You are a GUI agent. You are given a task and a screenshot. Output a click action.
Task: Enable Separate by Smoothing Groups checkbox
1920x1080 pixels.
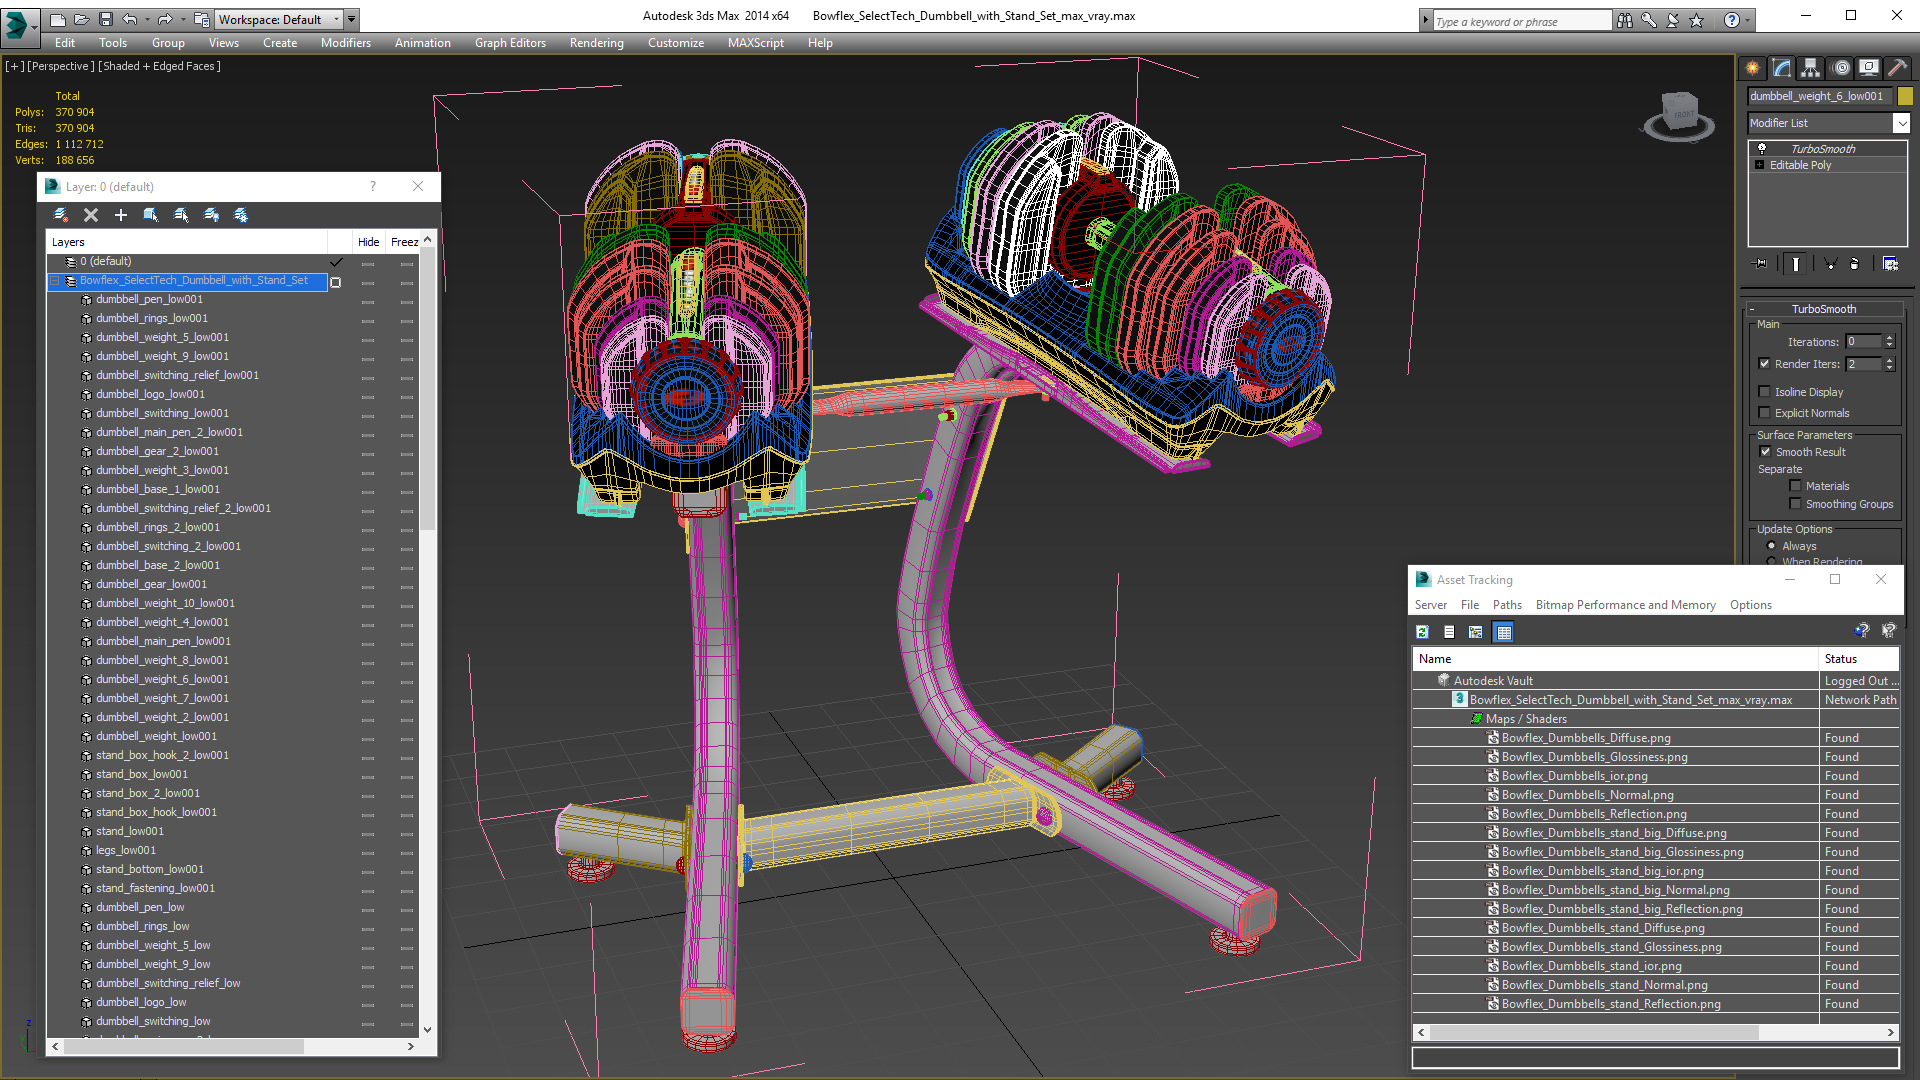(1795, 504)
